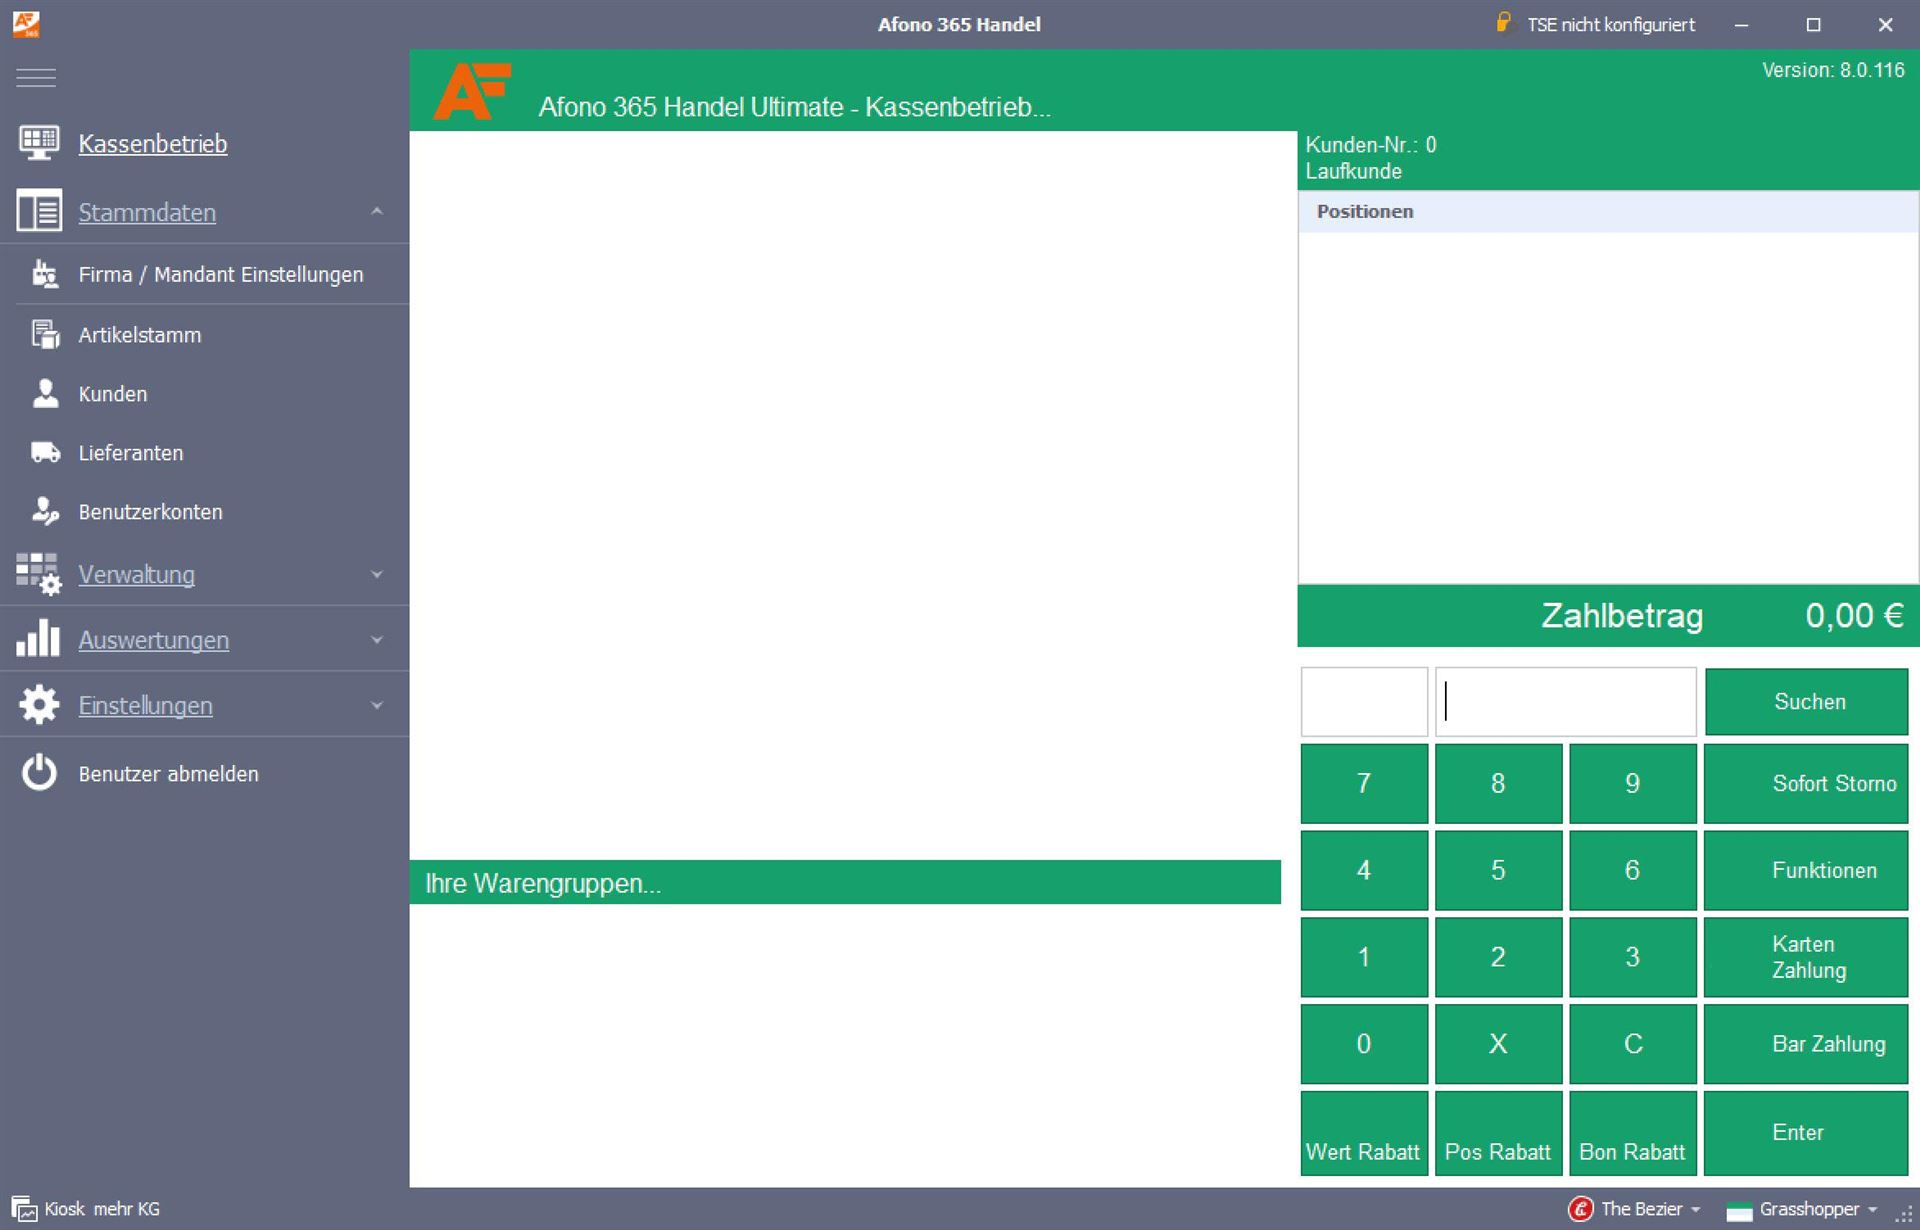The height and width of the screenshot is (1230, 1920).
Task: Click the Einstellungen gear icon
Action: [39, 705]
